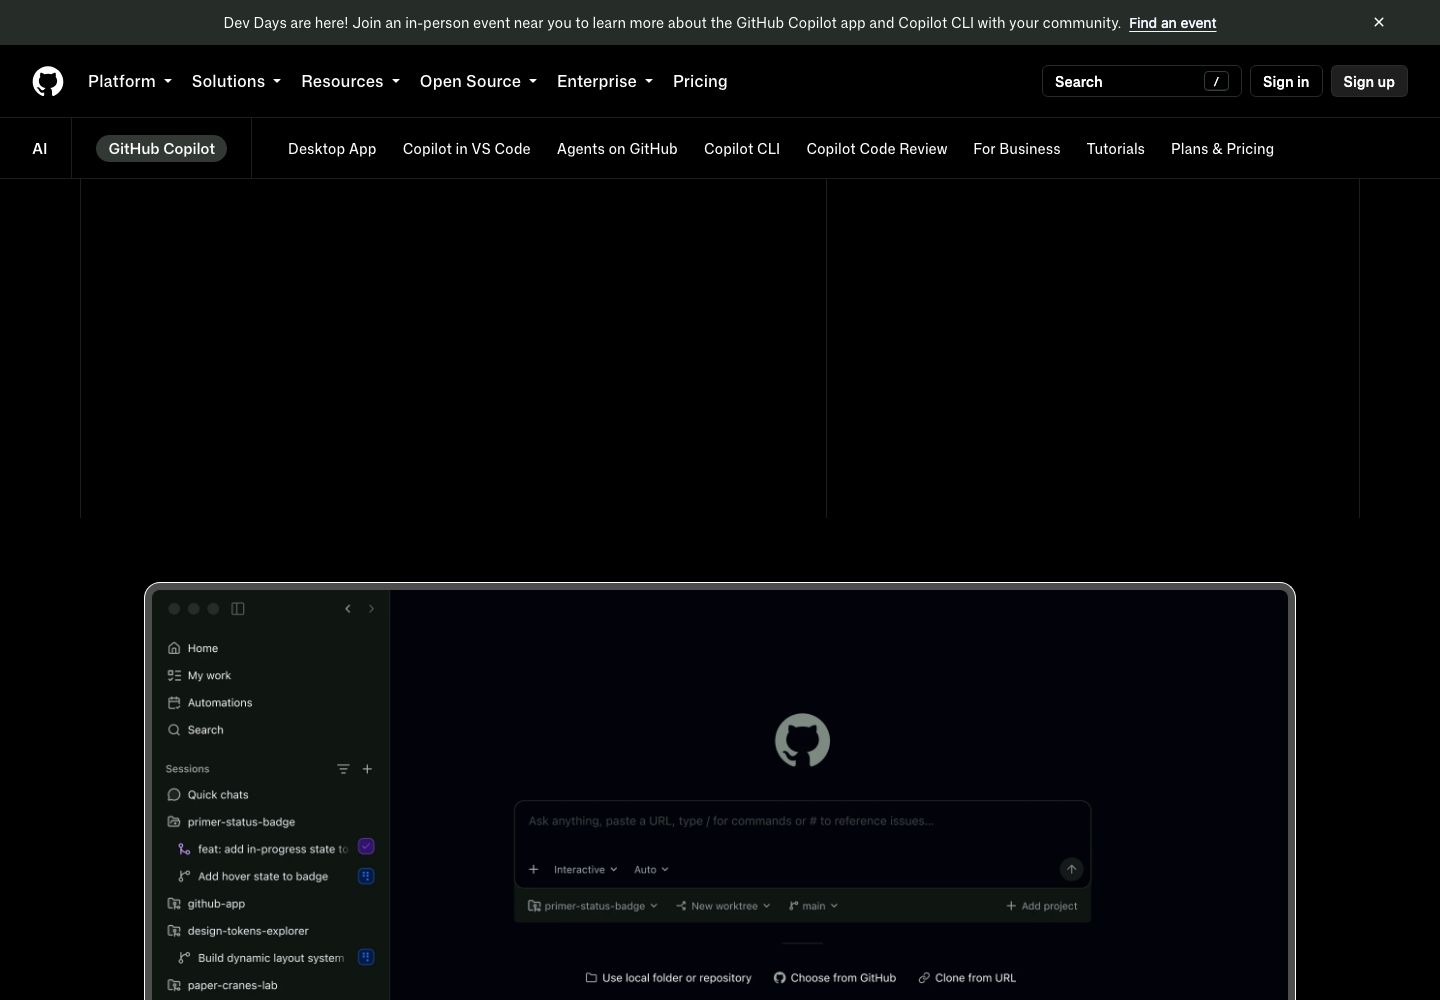Open Quick chats

[208, 795]
